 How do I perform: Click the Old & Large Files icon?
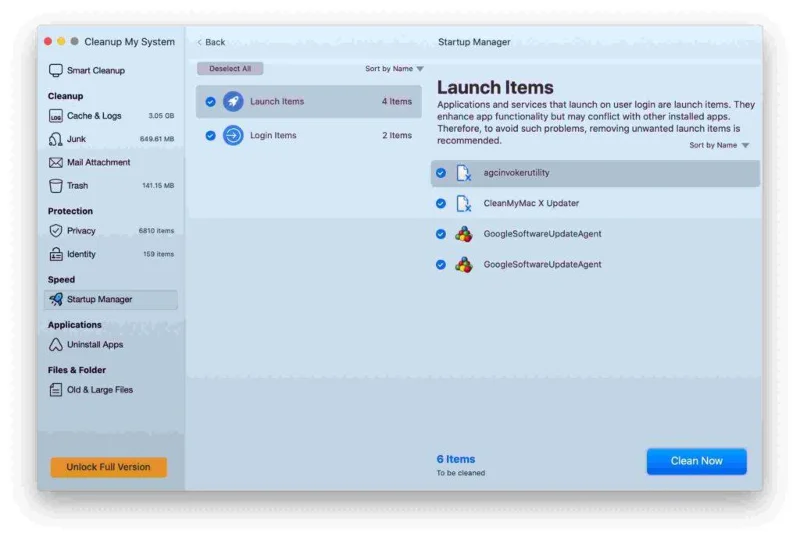56,390
